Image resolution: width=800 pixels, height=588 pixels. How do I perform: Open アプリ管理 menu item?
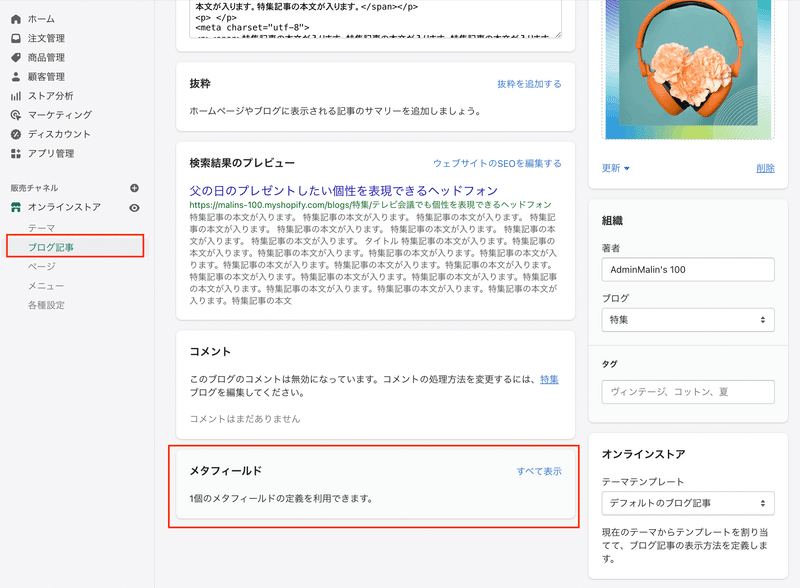51,153
